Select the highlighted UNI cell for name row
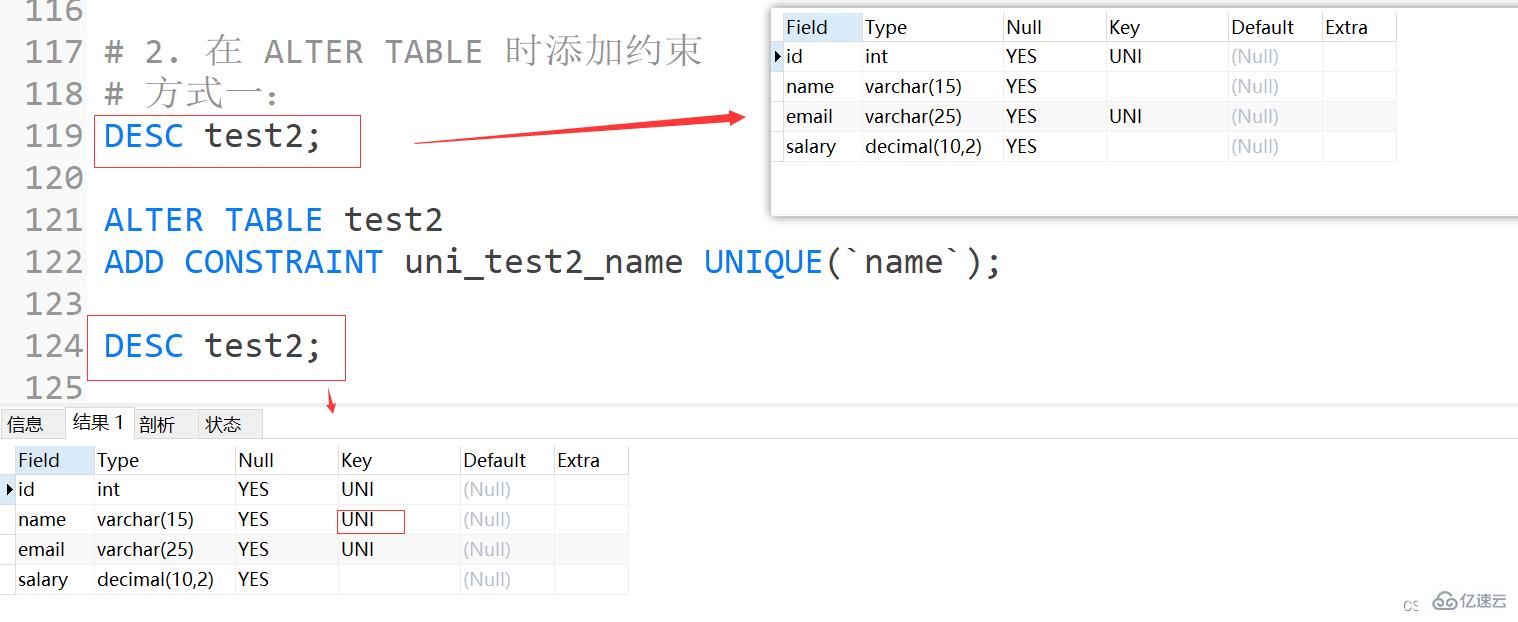Viewport: 1518px width, 622px height. point(371,519)
